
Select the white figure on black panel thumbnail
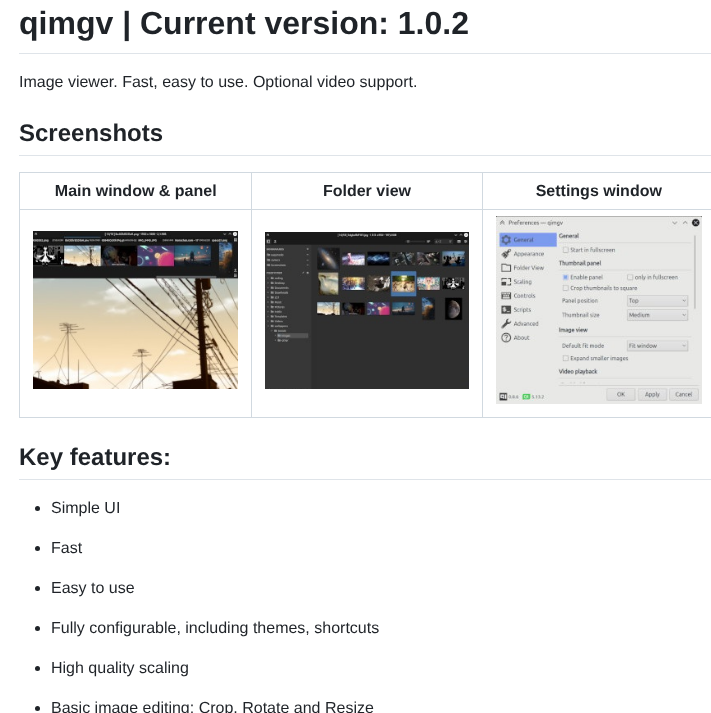point(48,256)
